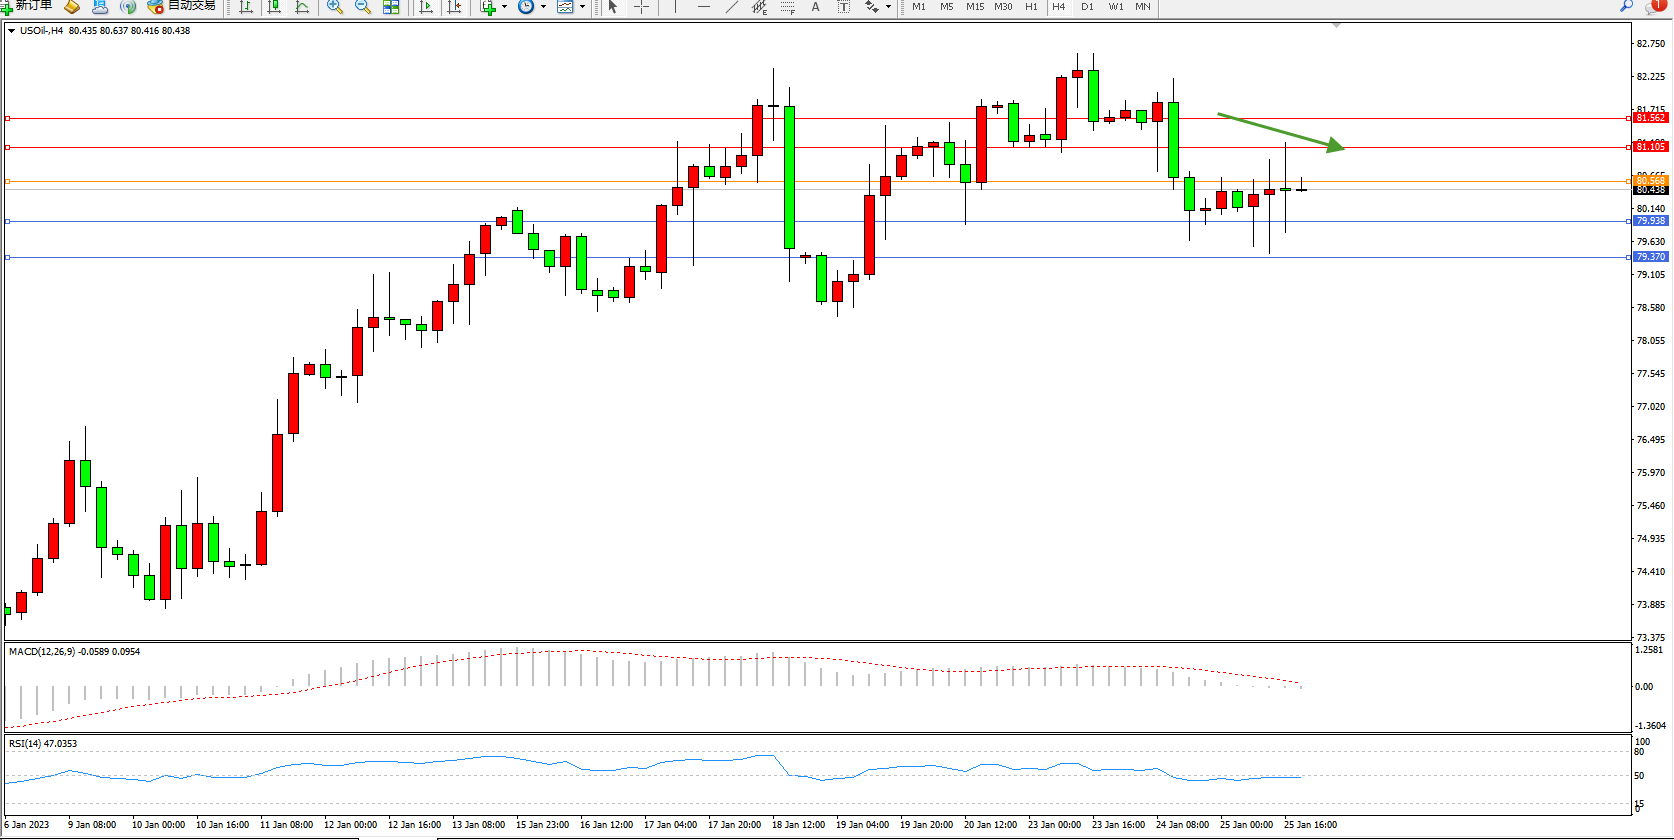Tile chart windows with grid icon
This screenshot has height=840, width=1674.
click(391, 7)
